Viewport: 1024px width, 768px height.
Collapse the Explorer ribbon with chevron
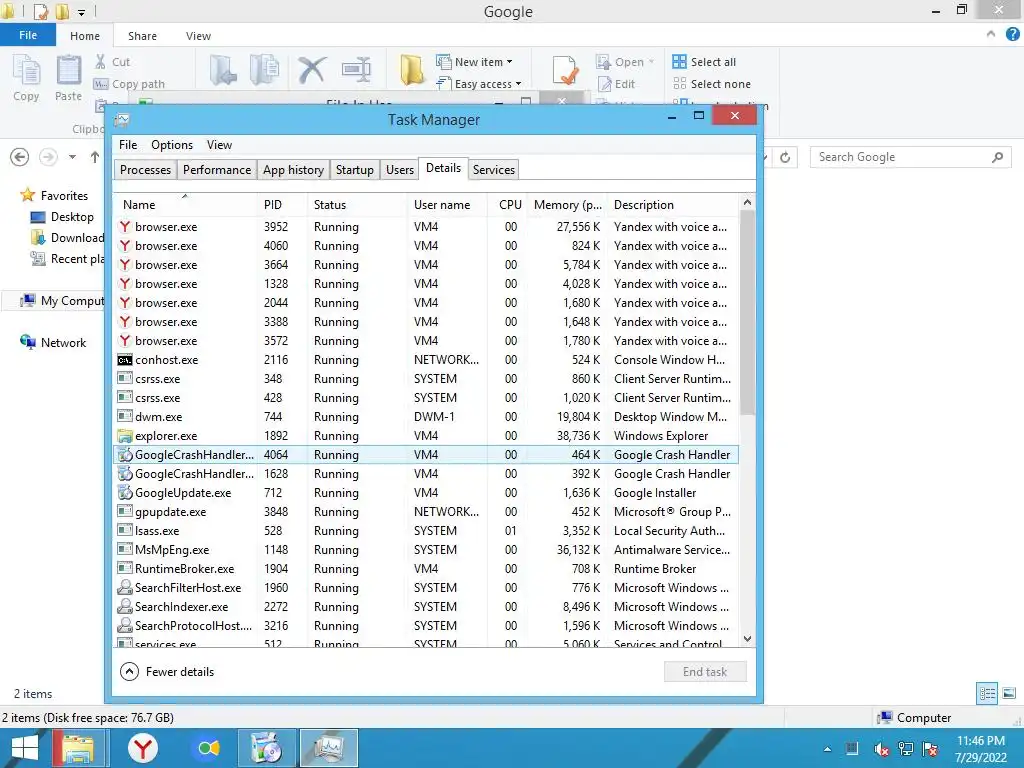coord(991,34)
